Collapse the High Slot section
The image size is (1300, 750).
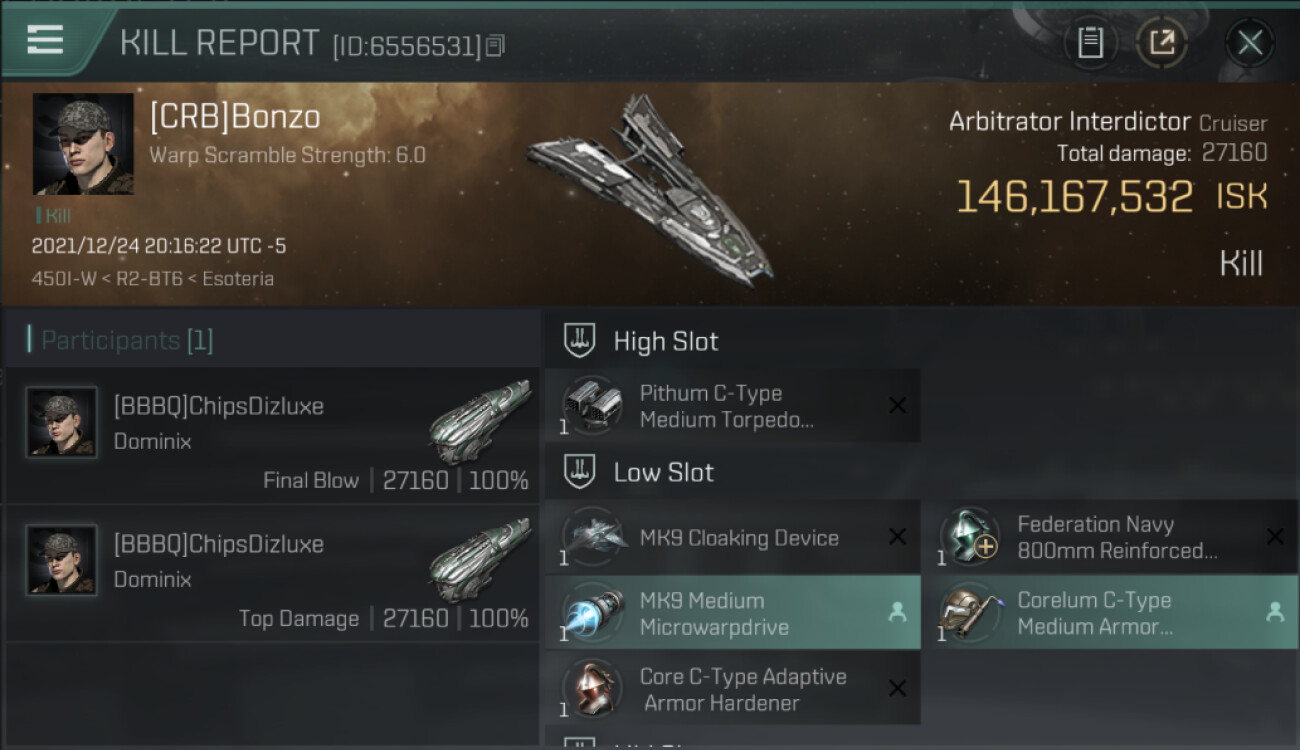point(665,341)
